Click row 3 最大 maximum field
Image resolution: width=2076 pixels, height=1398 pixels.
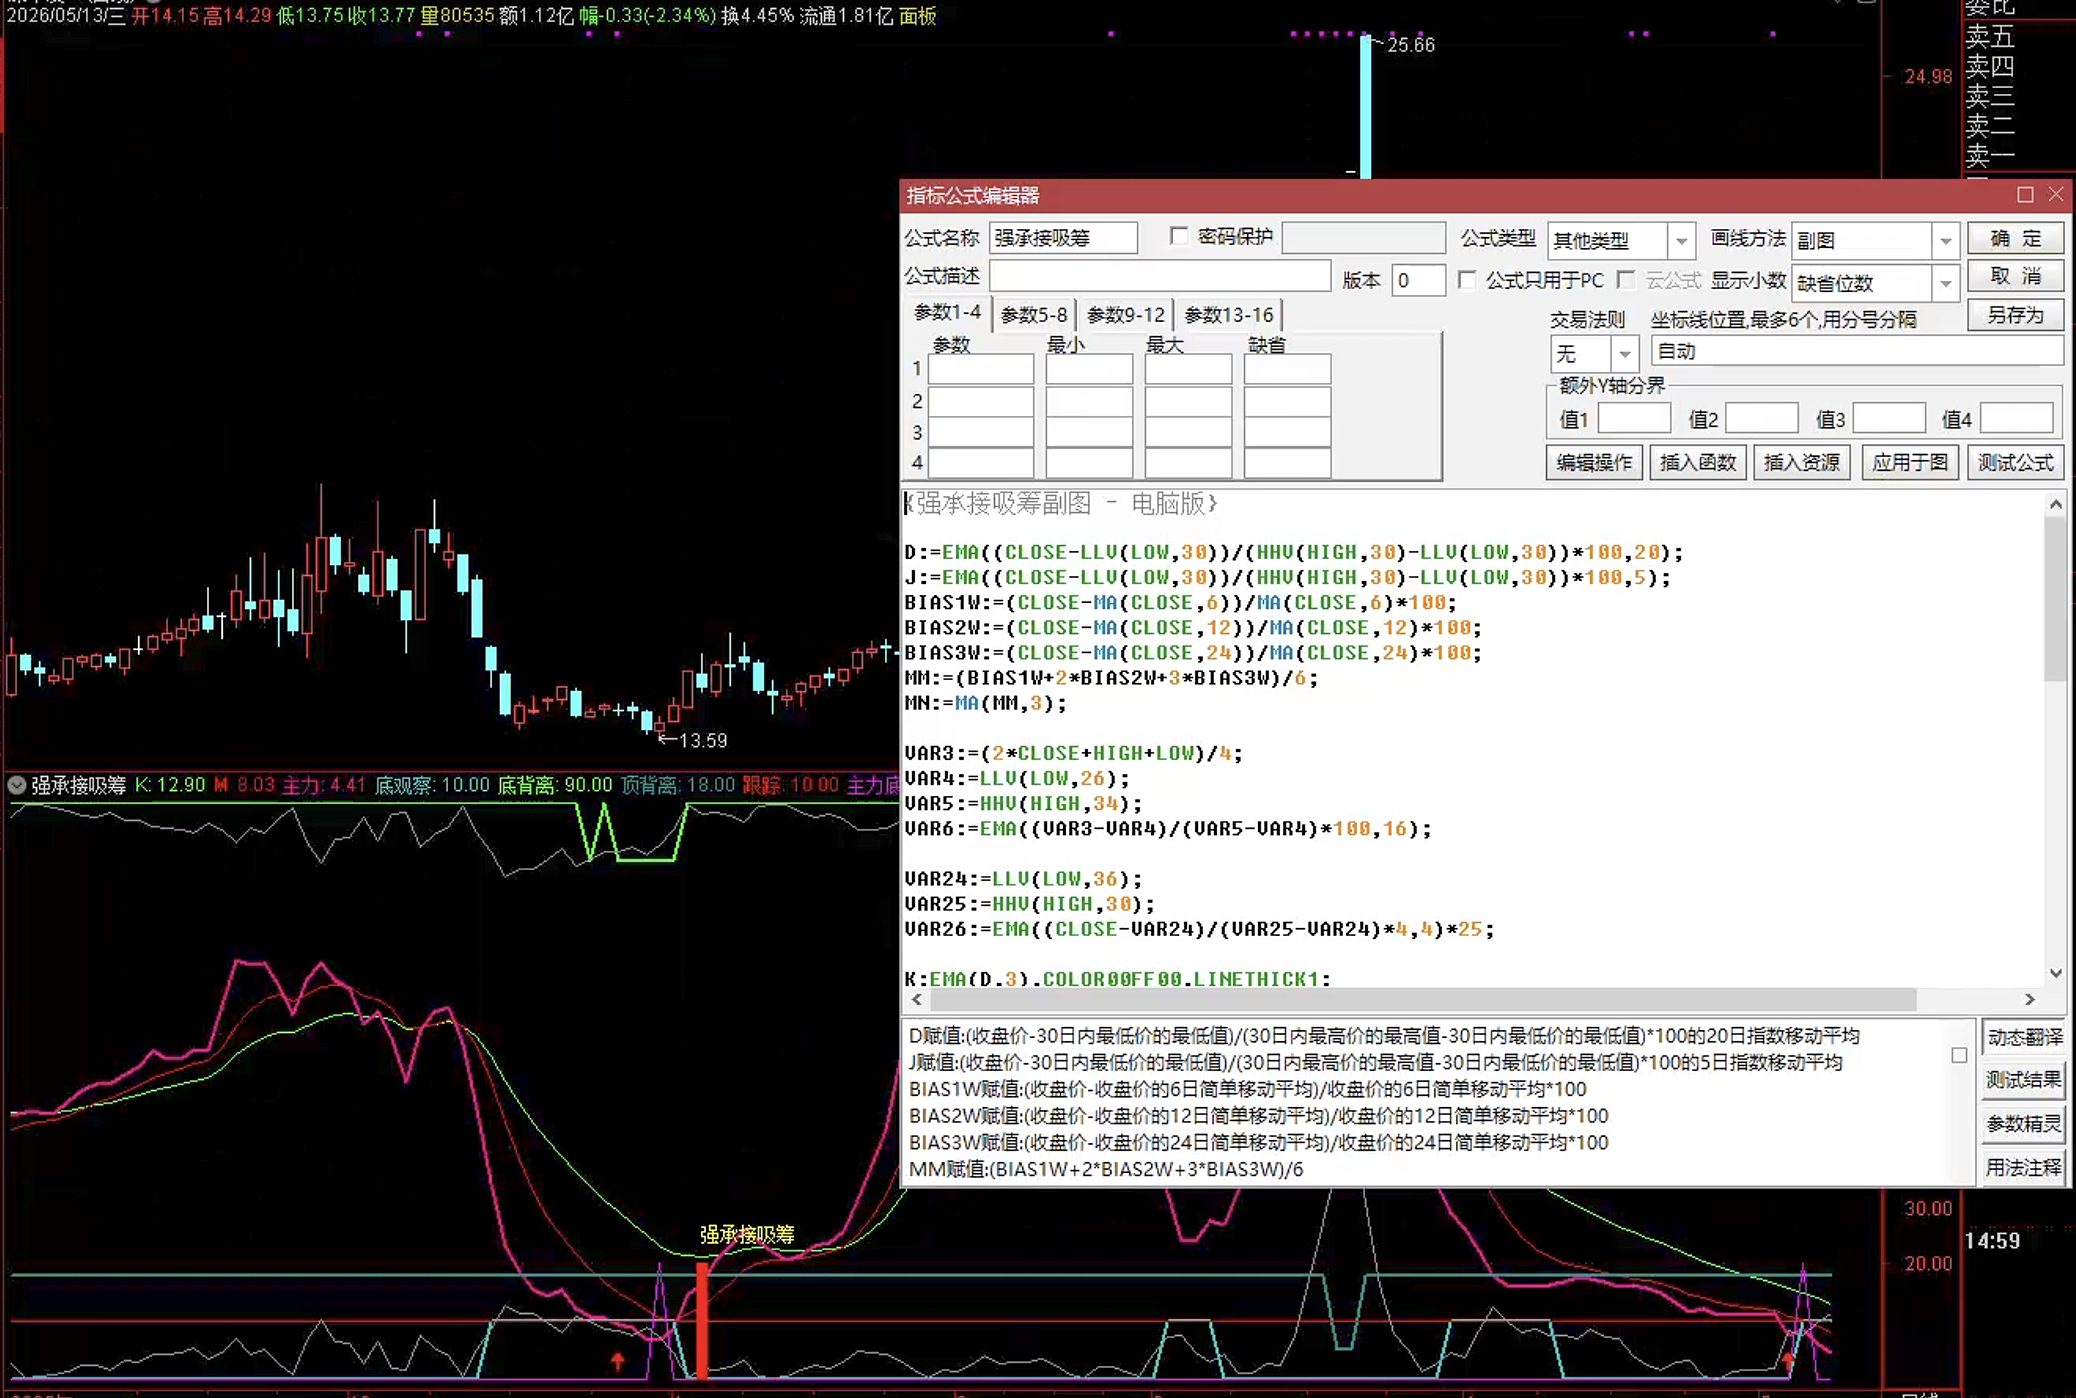tap(1188, 432)
